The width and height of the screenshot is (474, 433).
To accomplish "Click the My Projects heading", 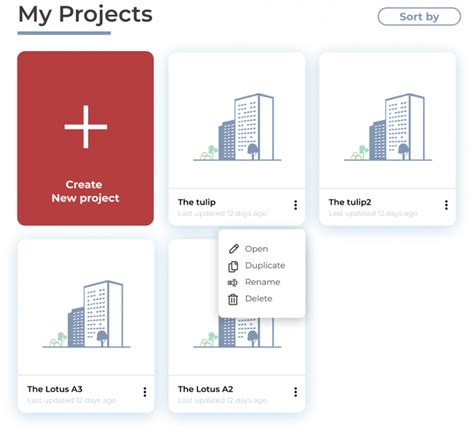I will [85, 14].
